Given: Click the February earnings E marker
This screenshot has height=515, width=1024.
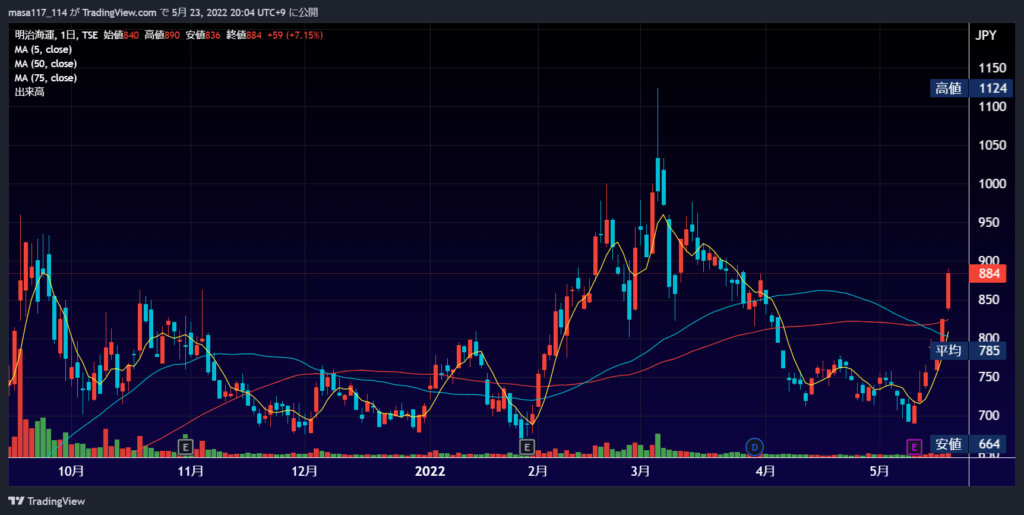Looking at the screenshot, I should coord(527,447).
